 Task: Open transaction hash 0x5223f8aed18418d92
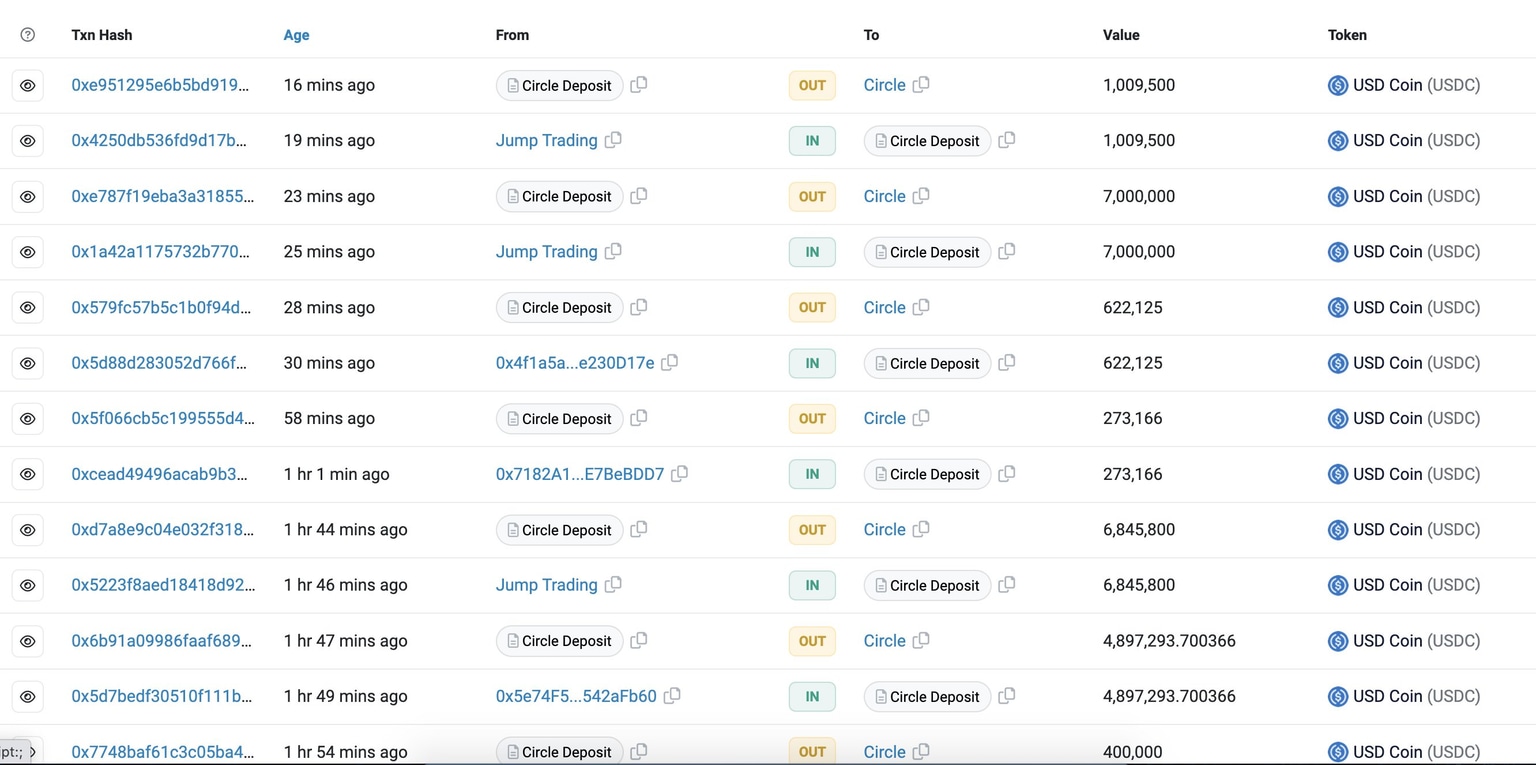tap(163, 585)
